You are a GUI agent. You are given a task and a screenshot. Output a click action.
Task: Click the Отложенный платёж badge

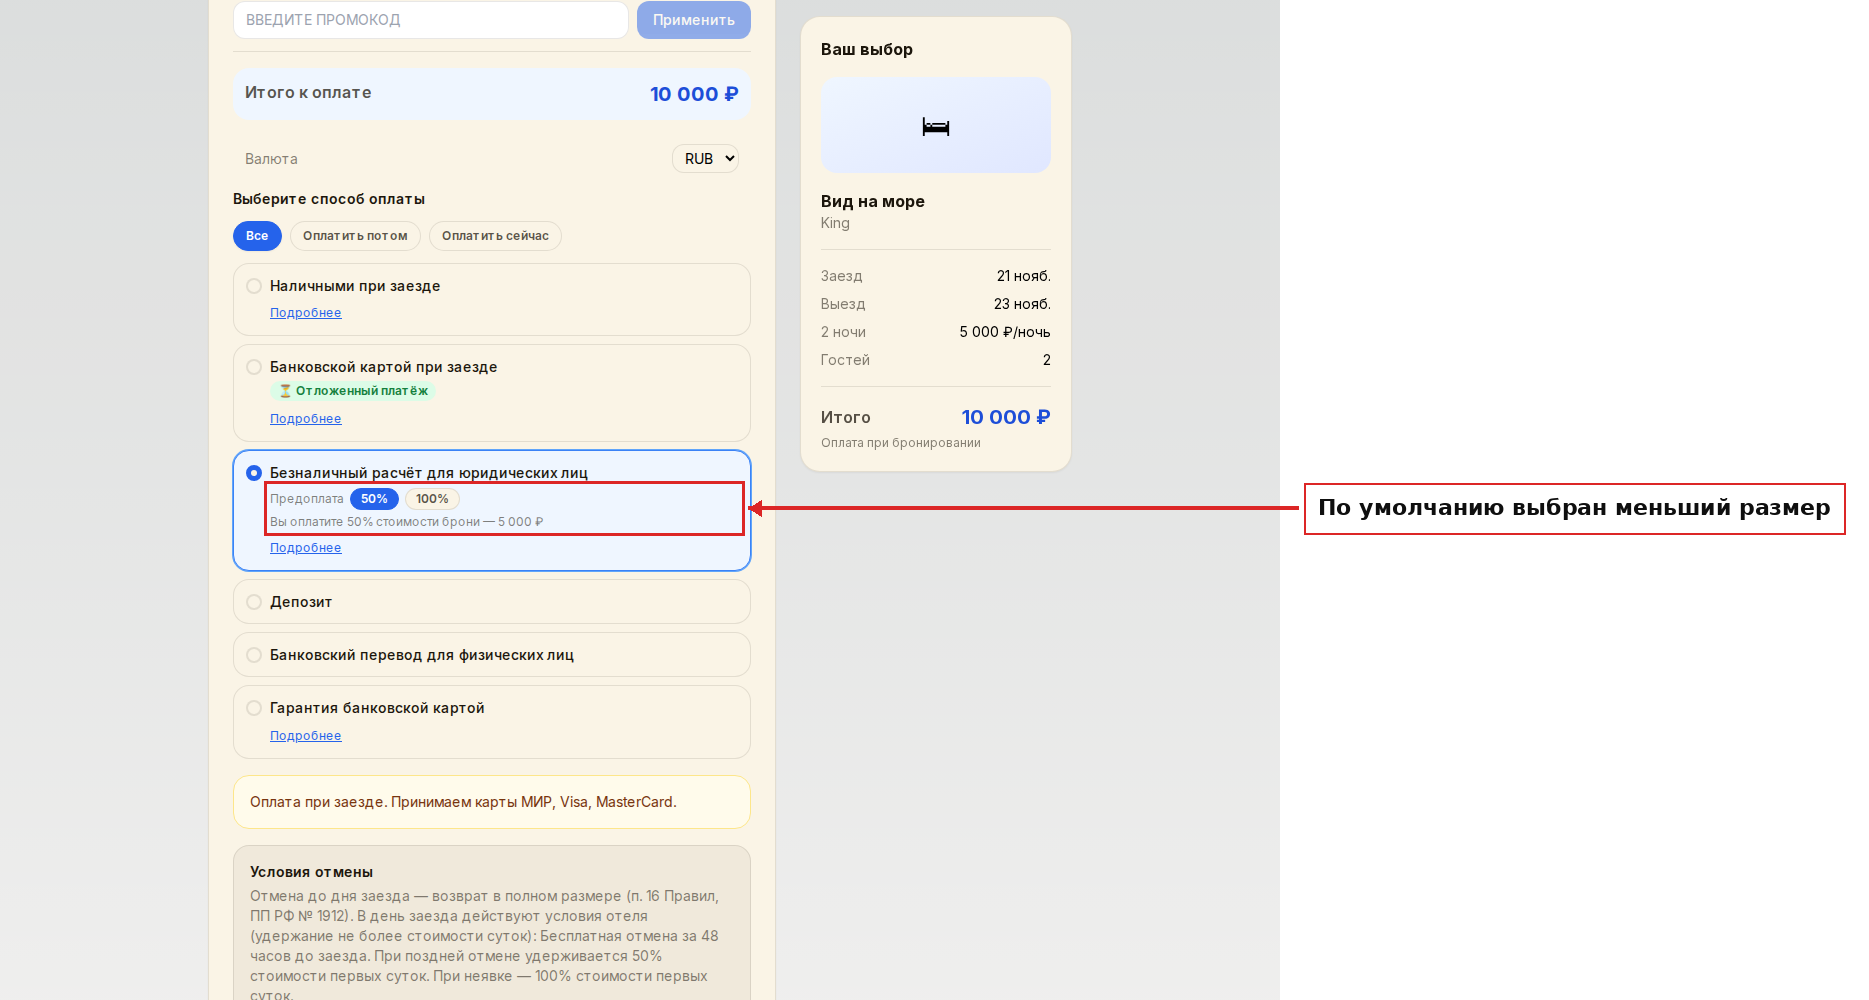pos(353,391)
